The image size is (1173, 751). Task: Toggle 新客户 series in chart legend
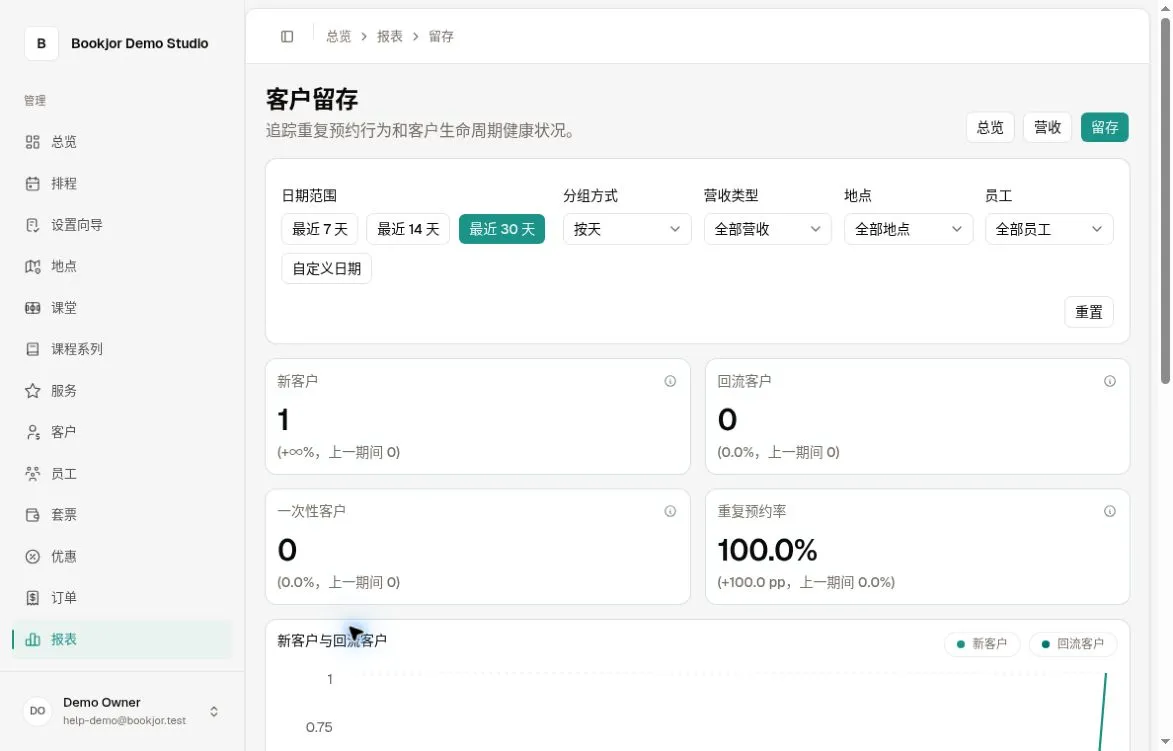click(x=982, y=644)
